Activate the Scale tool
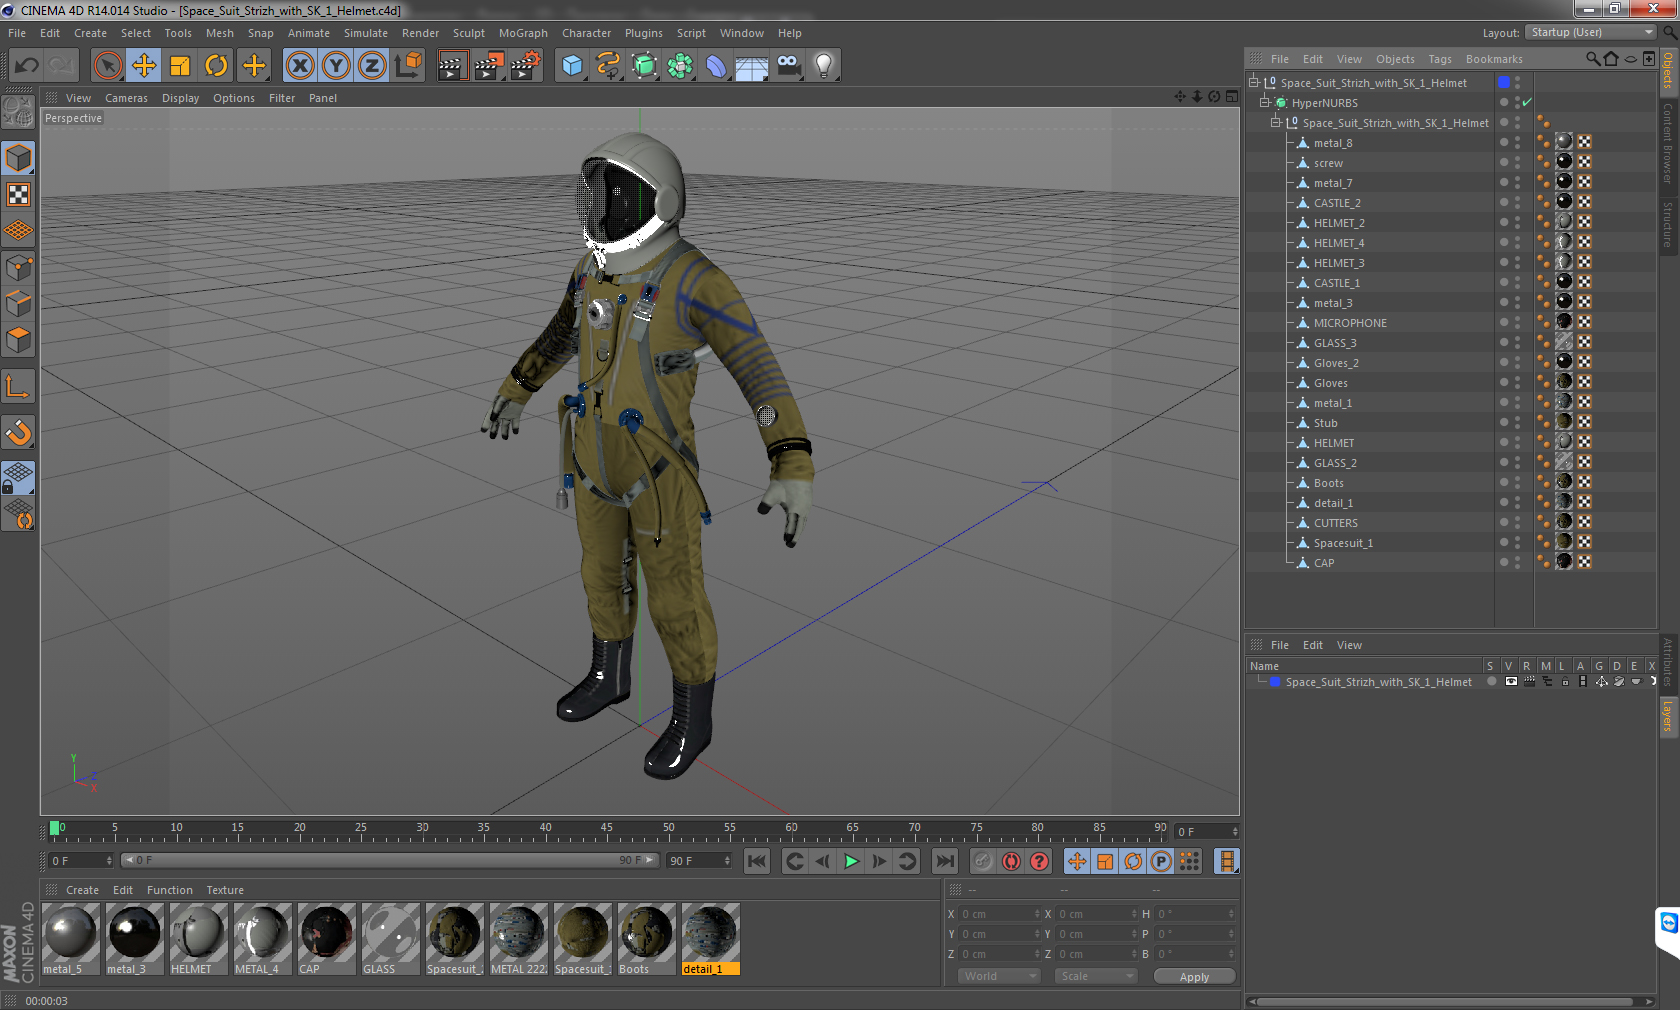 [x=180, y=66]
